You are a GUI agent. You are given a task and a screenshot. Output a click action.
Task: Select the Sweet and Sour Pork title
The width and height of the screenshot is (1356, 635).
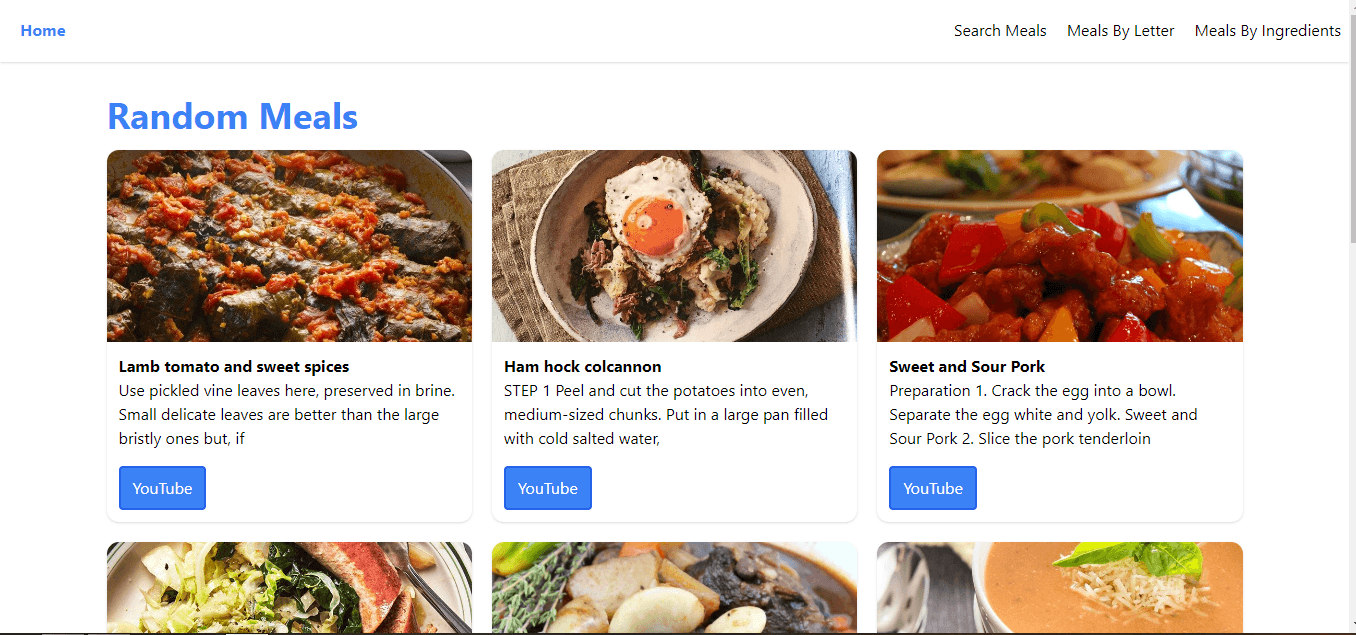tap(967, 367)
